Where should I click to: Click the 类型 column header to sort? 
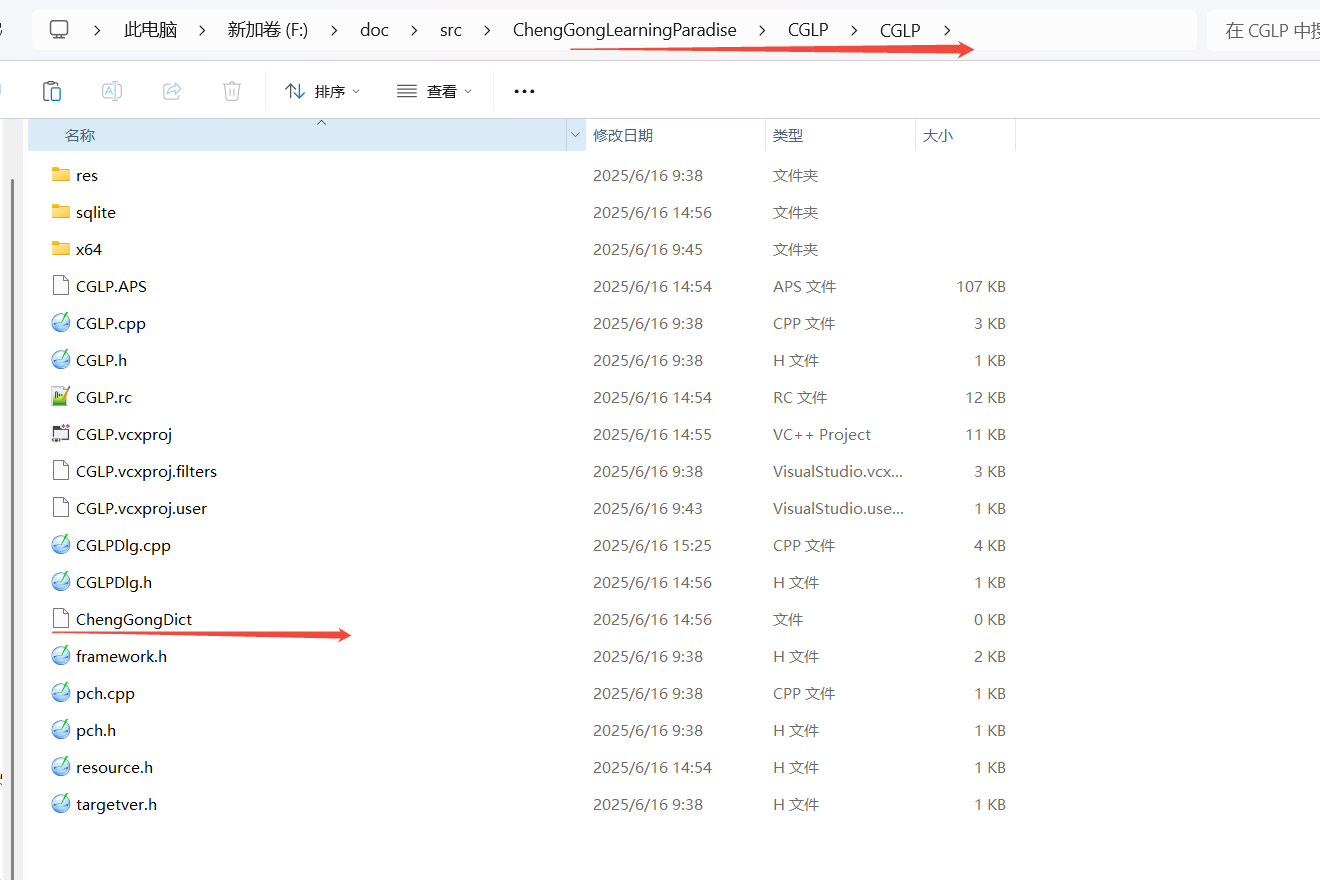786,134
